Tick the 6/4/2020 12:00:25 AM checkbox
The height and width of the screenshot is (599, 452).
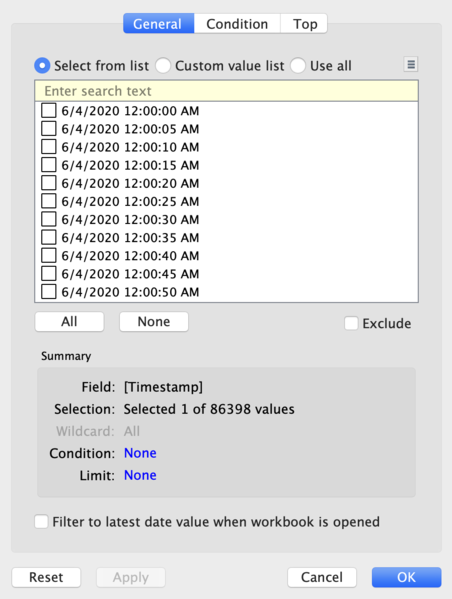point(49,201)
